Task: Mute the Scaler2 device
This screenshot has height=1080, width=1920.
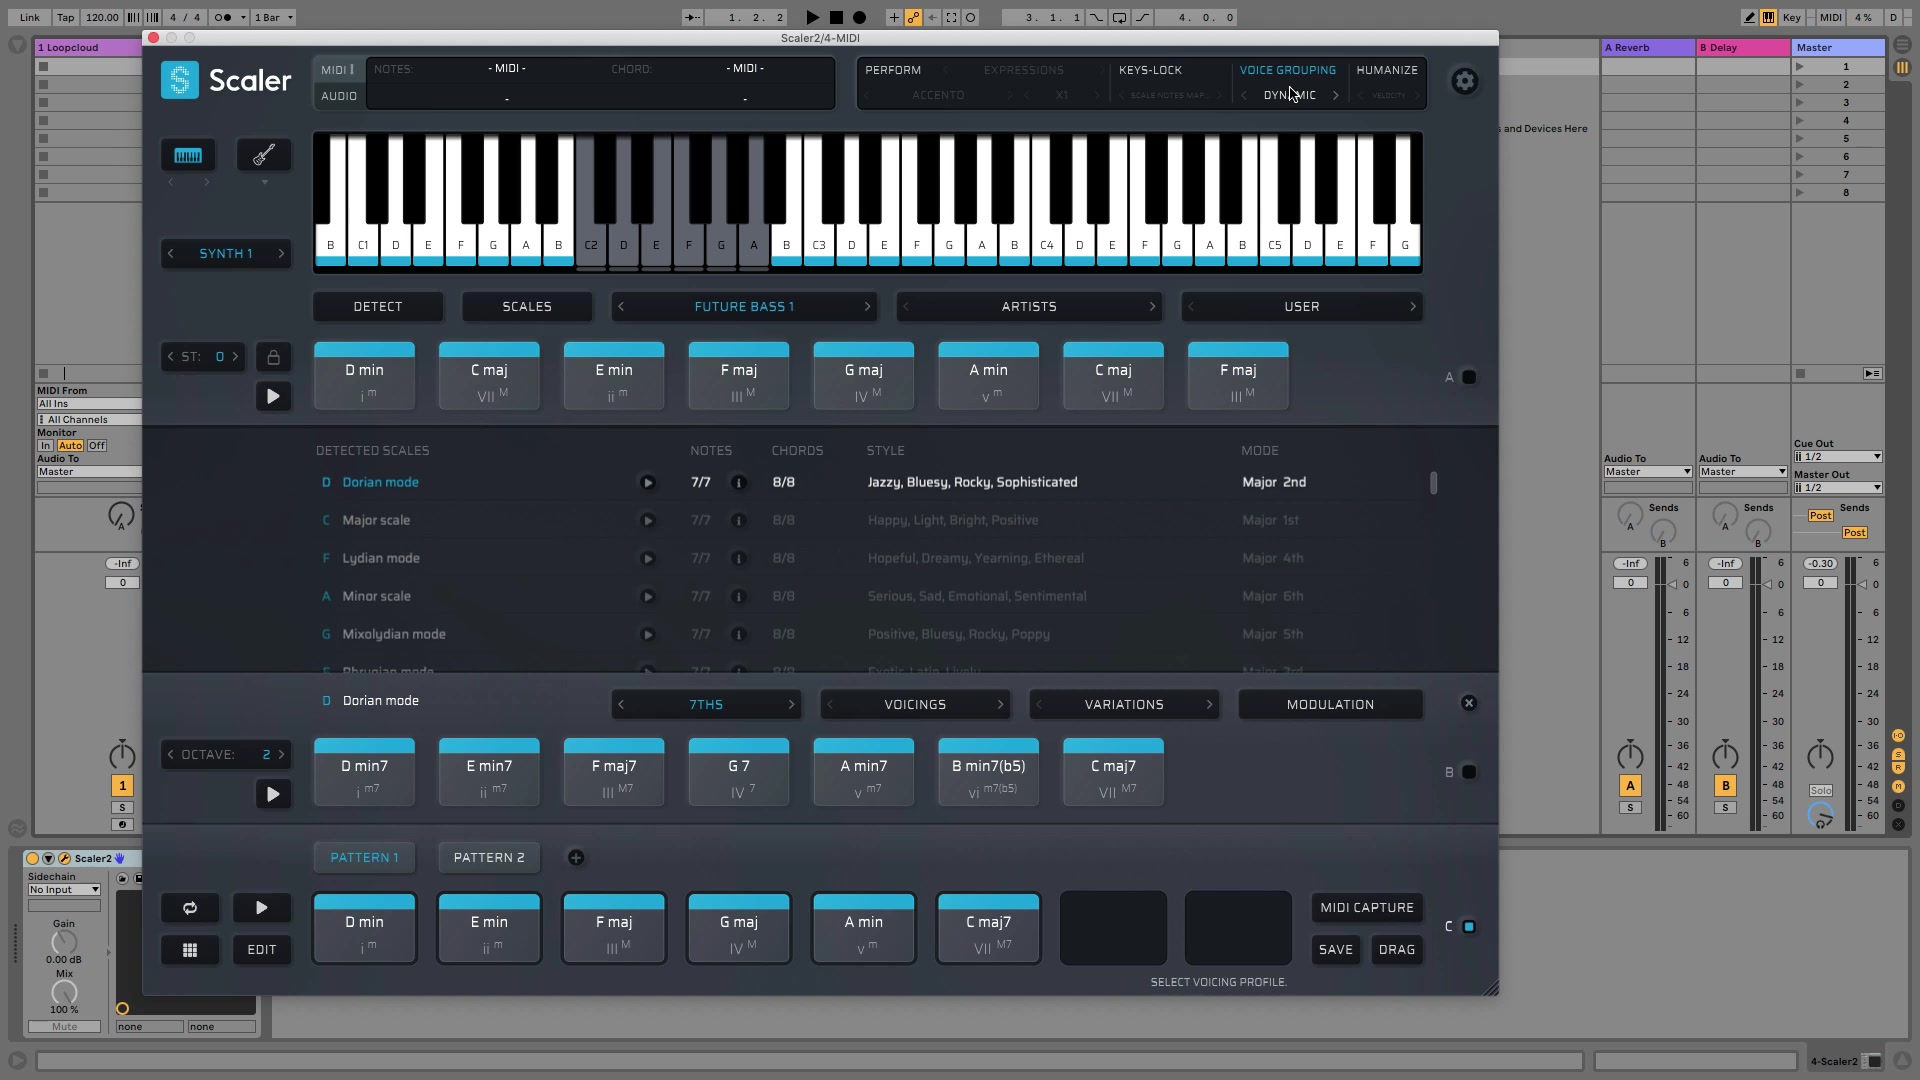Action: tap(64, 1026)
